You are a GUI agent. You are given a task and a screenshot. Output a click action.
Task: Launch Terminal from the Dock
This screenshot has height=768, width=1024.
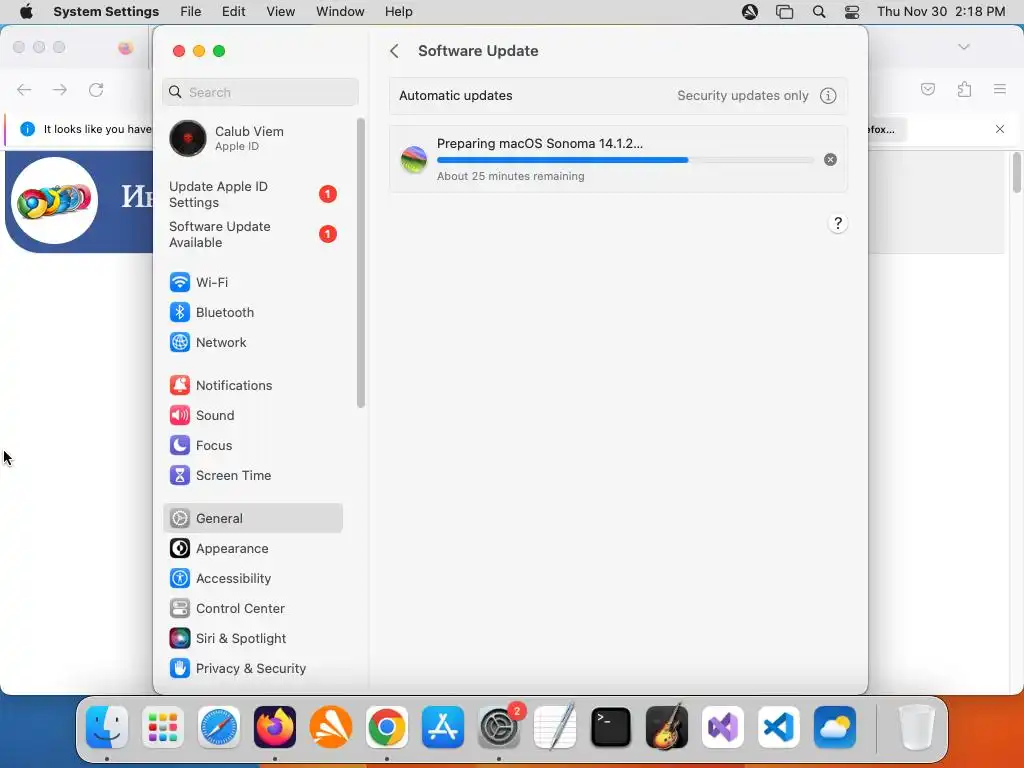(x=611, y=727)
